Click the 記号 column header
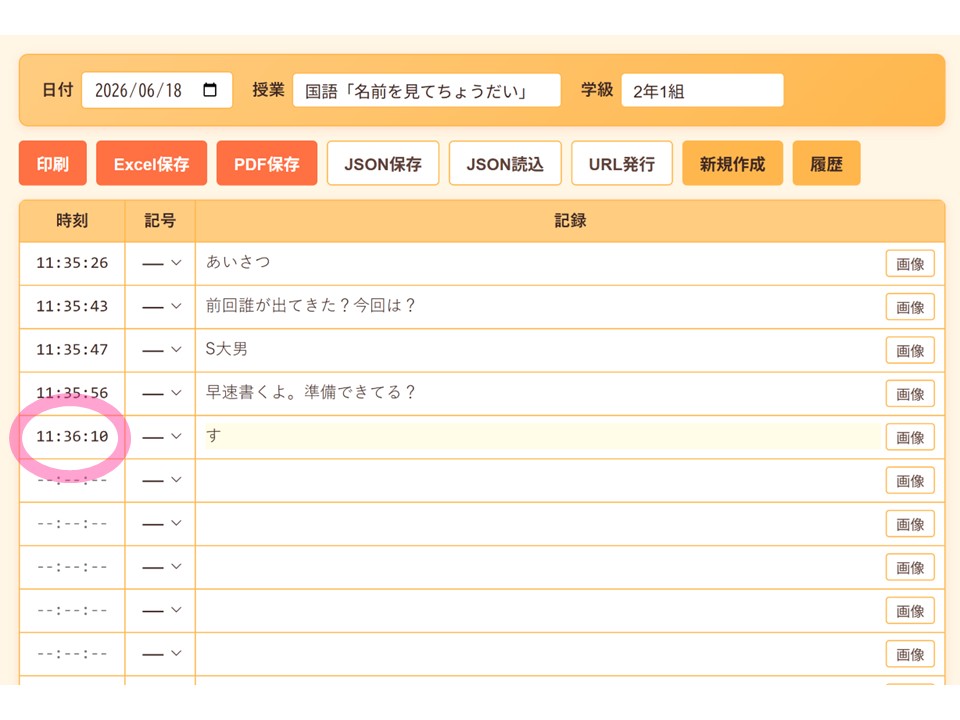Screen dimensions: 960x720 [x=160, y=220]
